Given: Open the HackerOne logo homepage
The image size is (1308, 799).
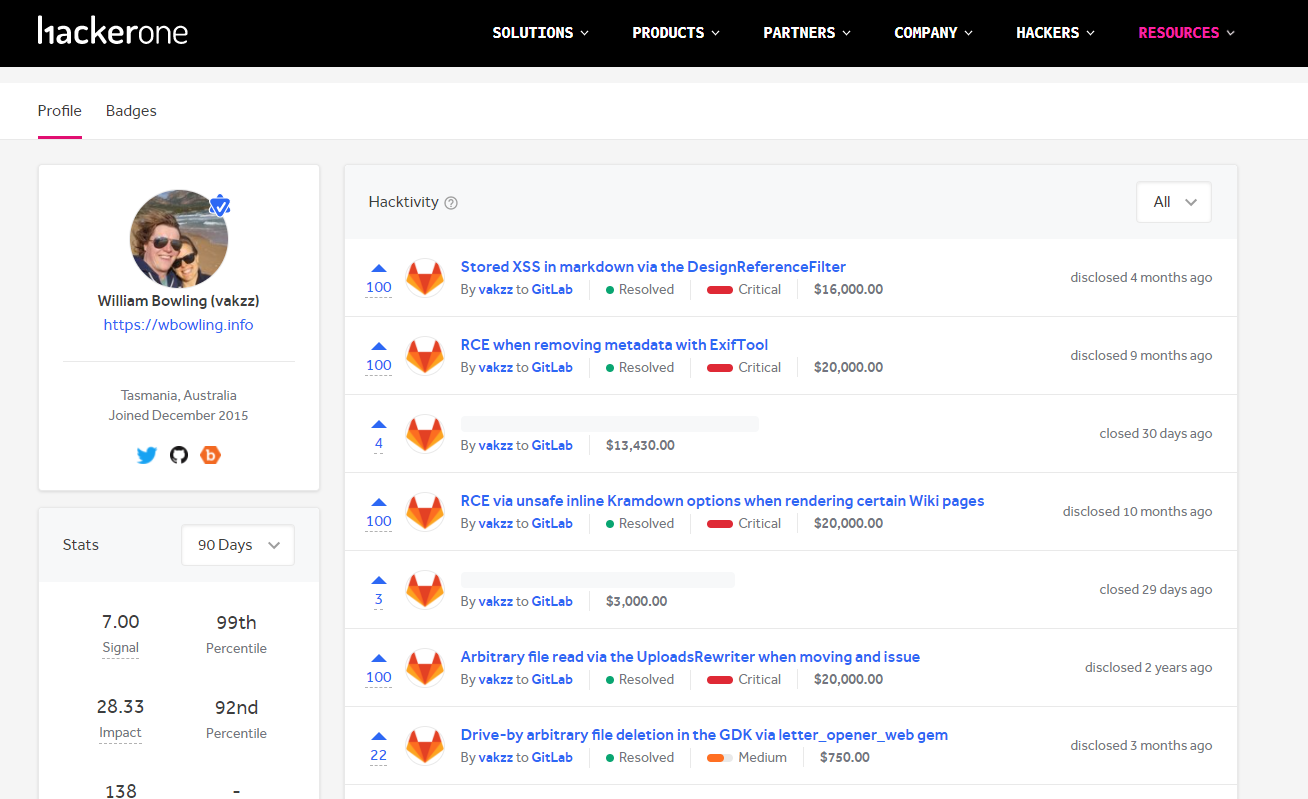Looking at the screenshot, I should click(x=112, y=30).
